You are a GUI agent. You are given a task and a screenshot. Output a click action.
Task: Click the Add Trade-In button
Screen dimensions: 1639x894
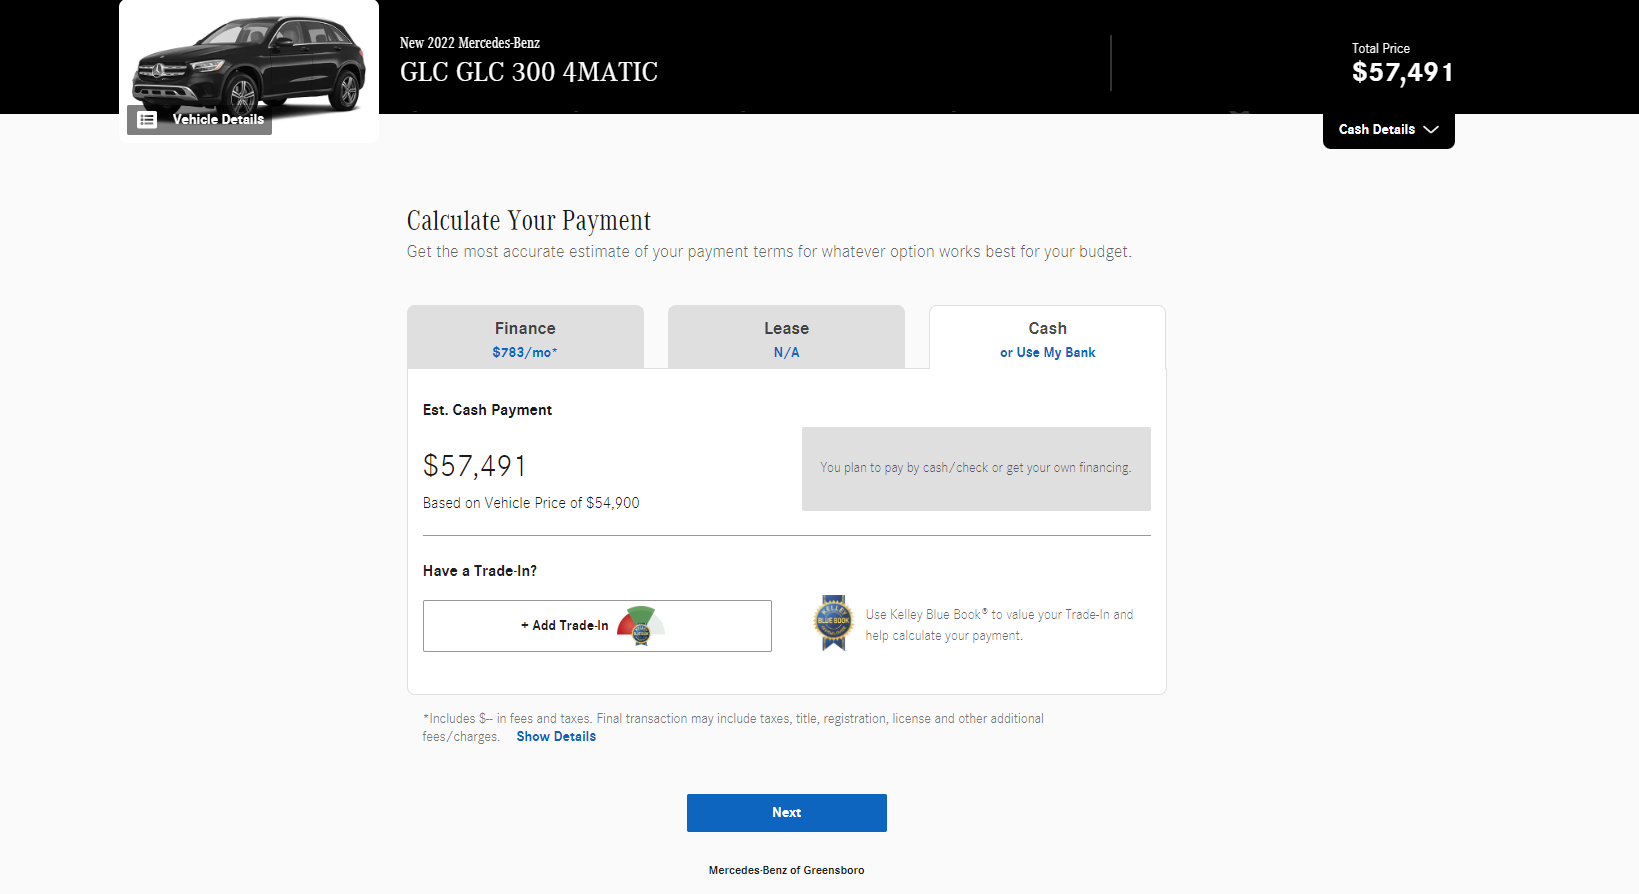click(x=597, y=626)
